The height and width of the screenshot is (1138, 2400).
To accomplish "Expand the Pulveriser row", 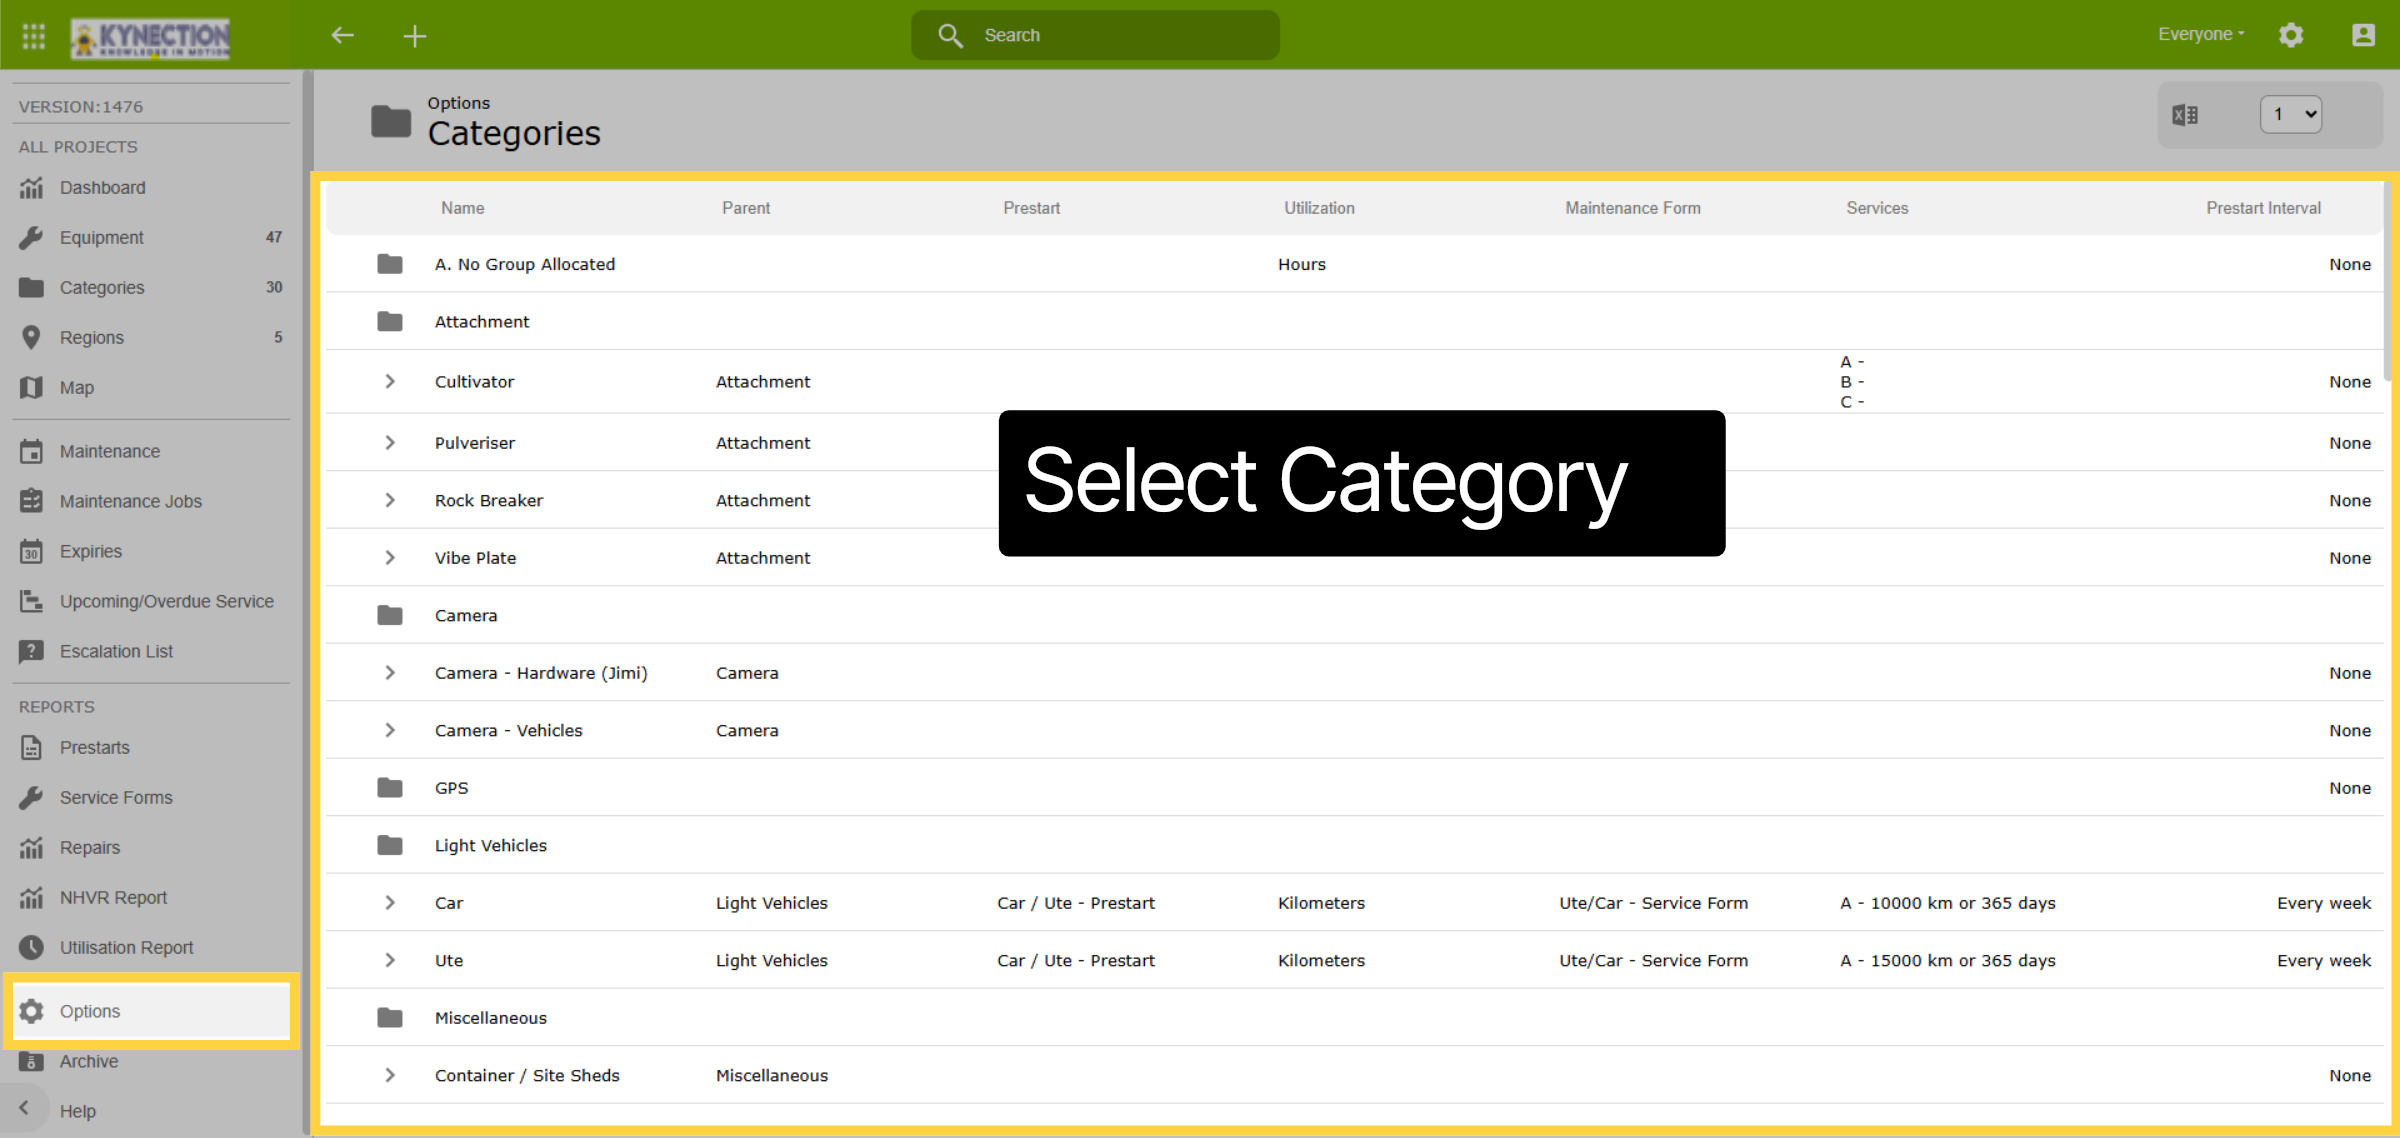I will point(390,443).
